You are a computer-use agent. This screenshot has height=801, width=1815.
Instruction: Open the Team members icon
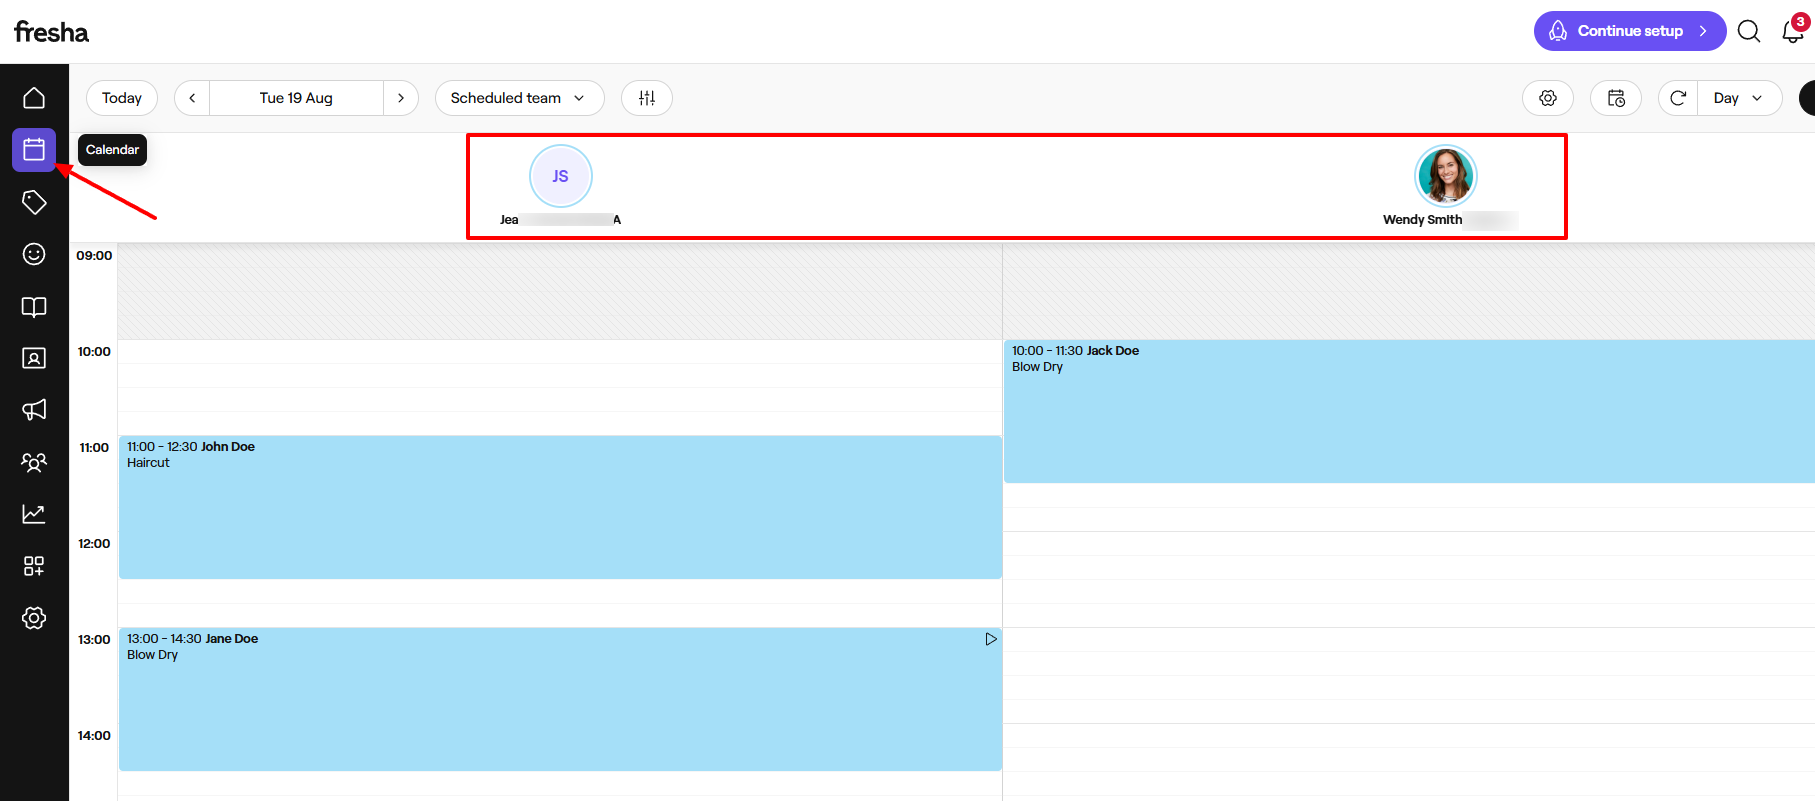tap(34, 462)
